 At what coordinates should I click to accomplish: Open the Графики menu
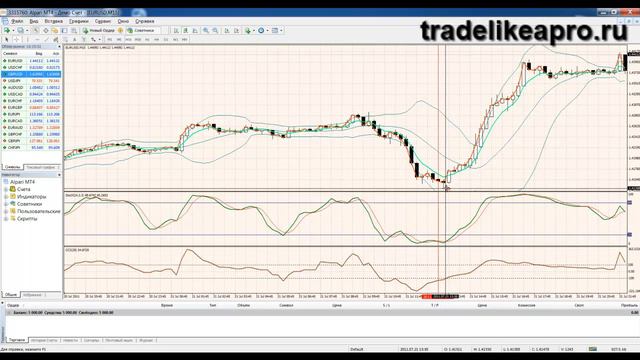[x=78, y=21]
